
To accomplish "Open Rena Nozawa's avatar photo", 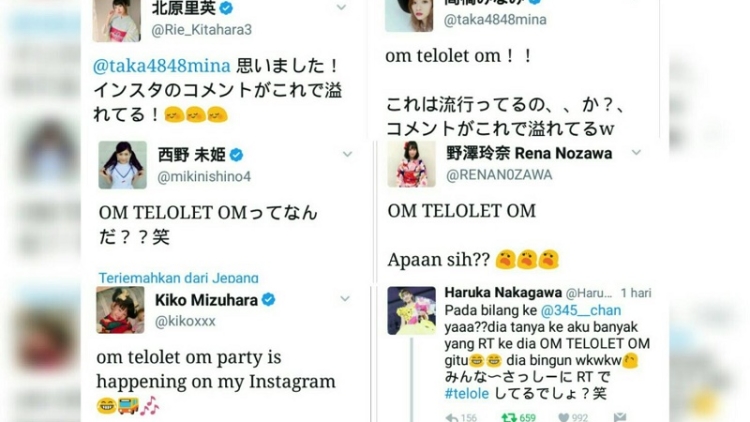I will pyautogui.click(x=411, y=164).
